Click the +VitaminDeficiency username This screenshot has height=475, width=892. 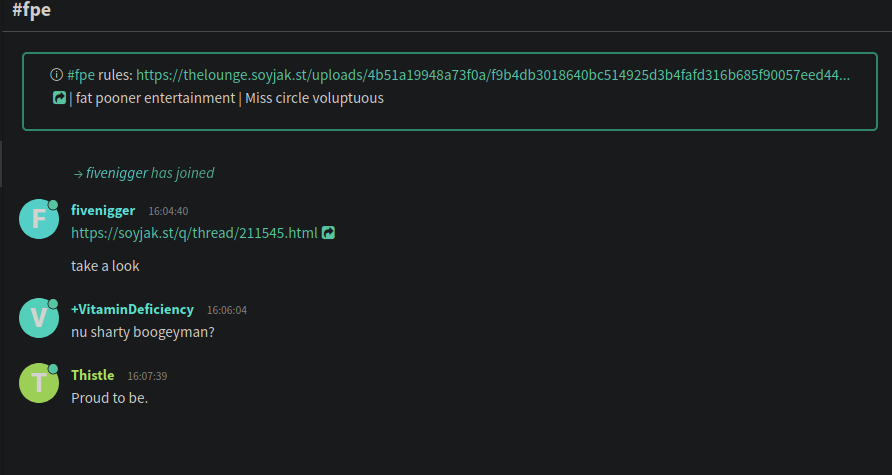[132, 310]
